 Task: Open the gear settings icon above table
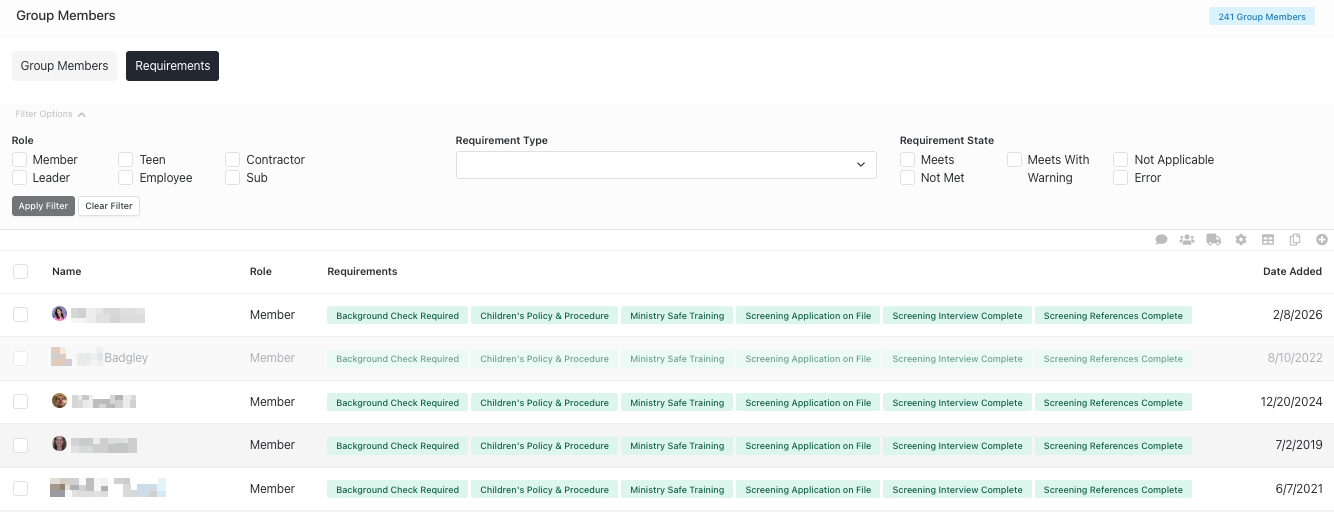click(1241, 240)
